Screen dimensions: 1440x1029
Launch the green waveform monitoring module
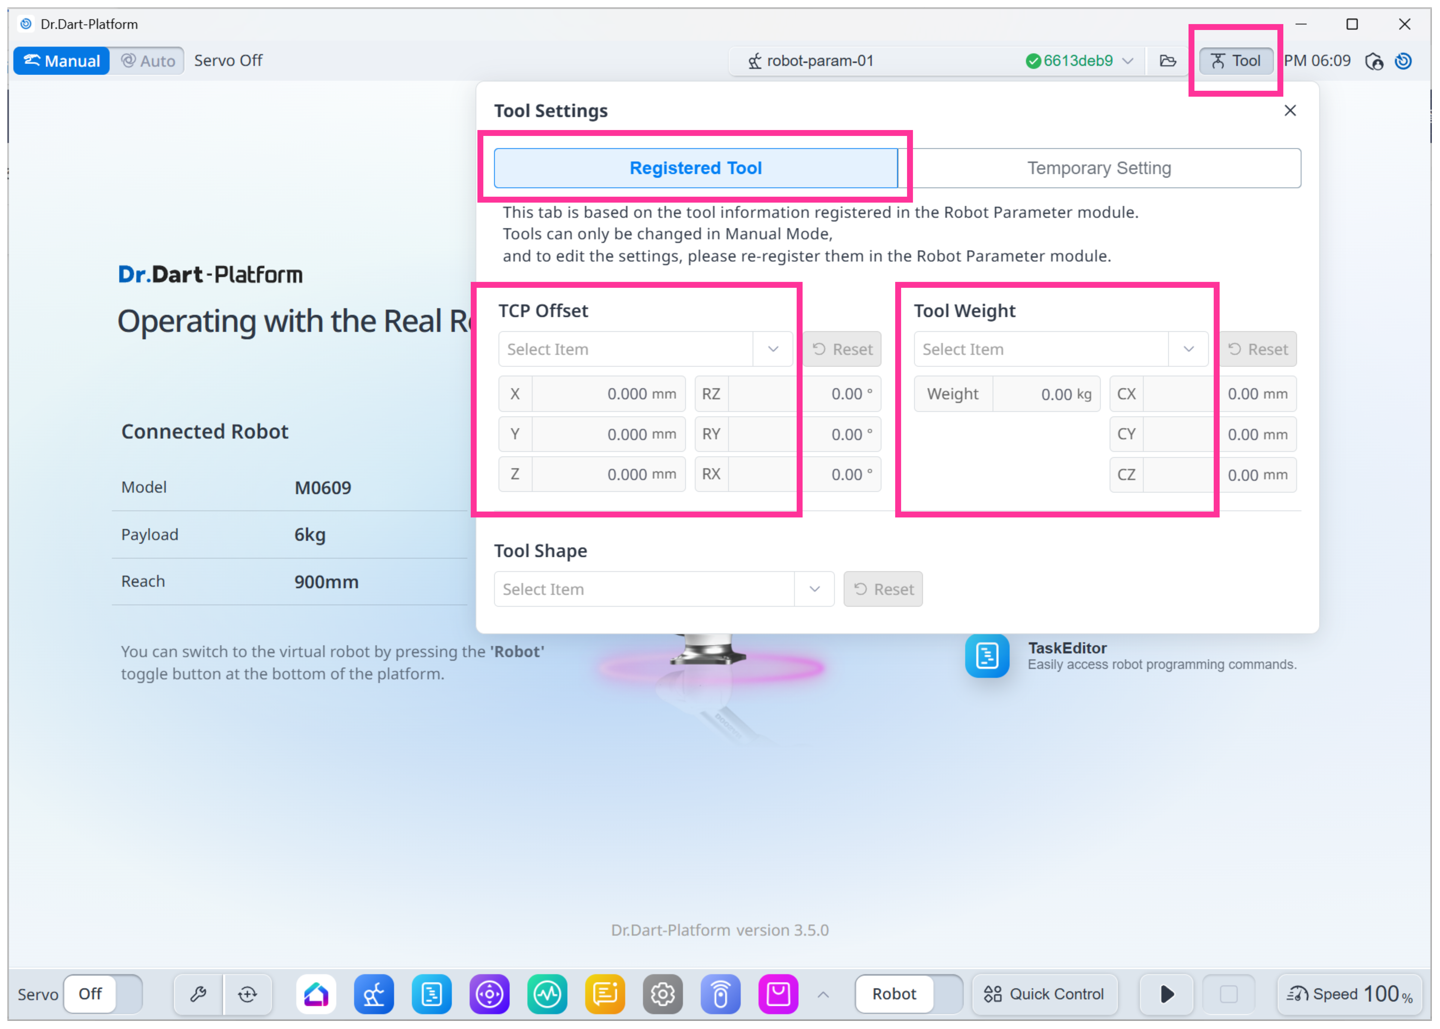coord(547,994)
